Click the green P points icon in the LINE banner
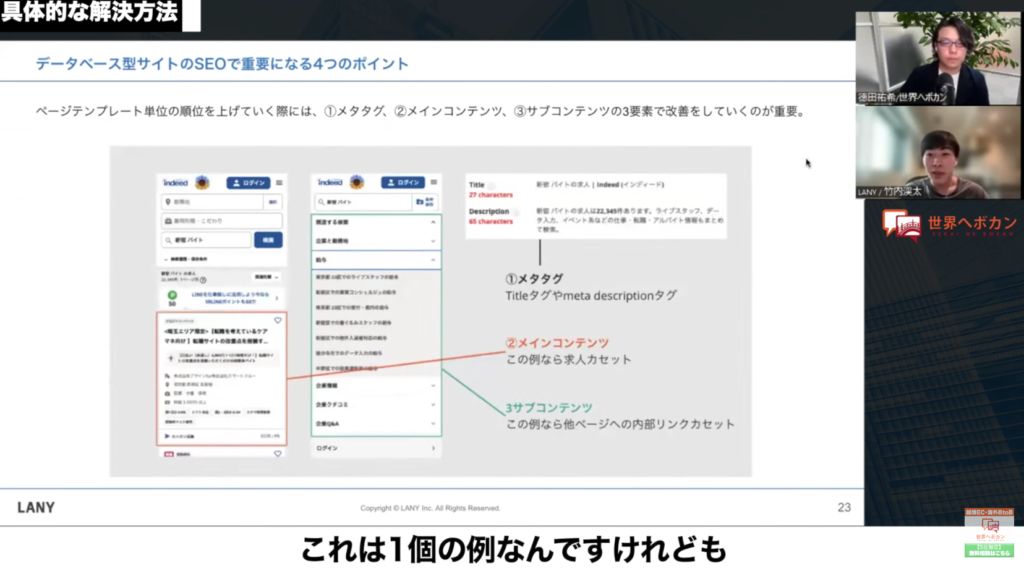Image resolution: width=1024 pixels, height=571 pixels. (172, 295)
